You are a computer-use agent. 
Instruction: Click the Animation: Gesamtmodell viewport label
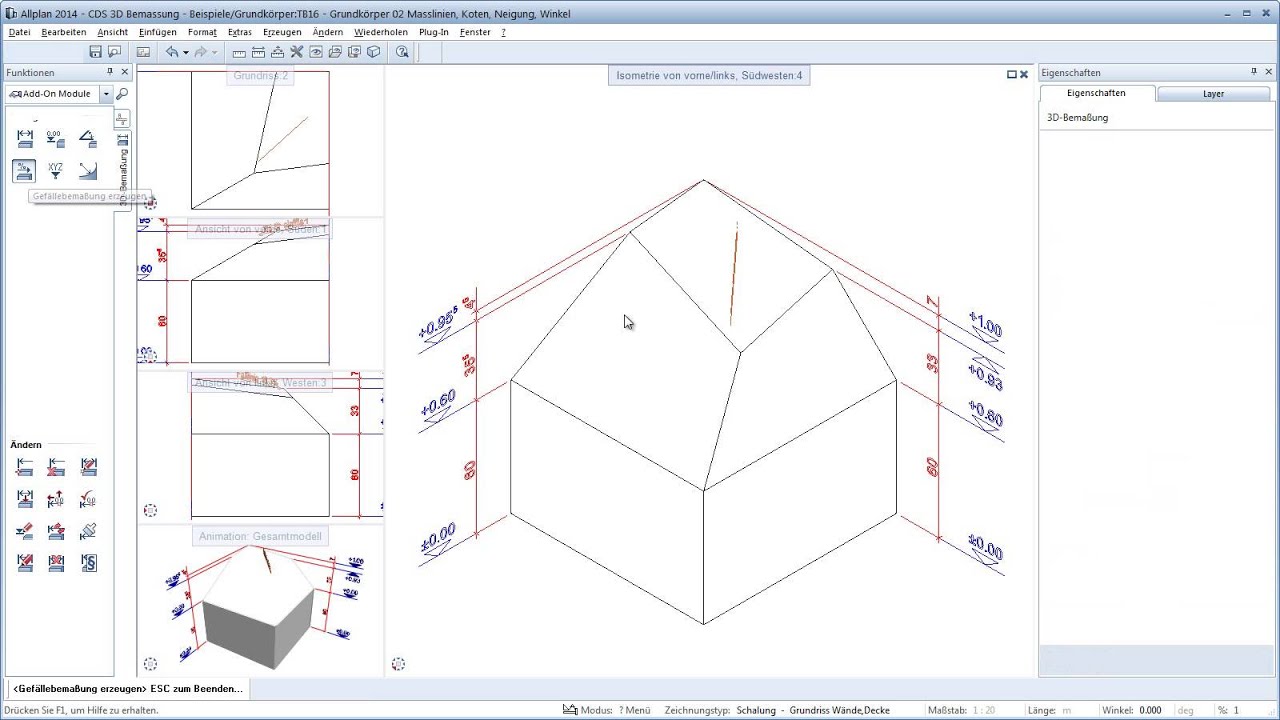tap(261, 537)
